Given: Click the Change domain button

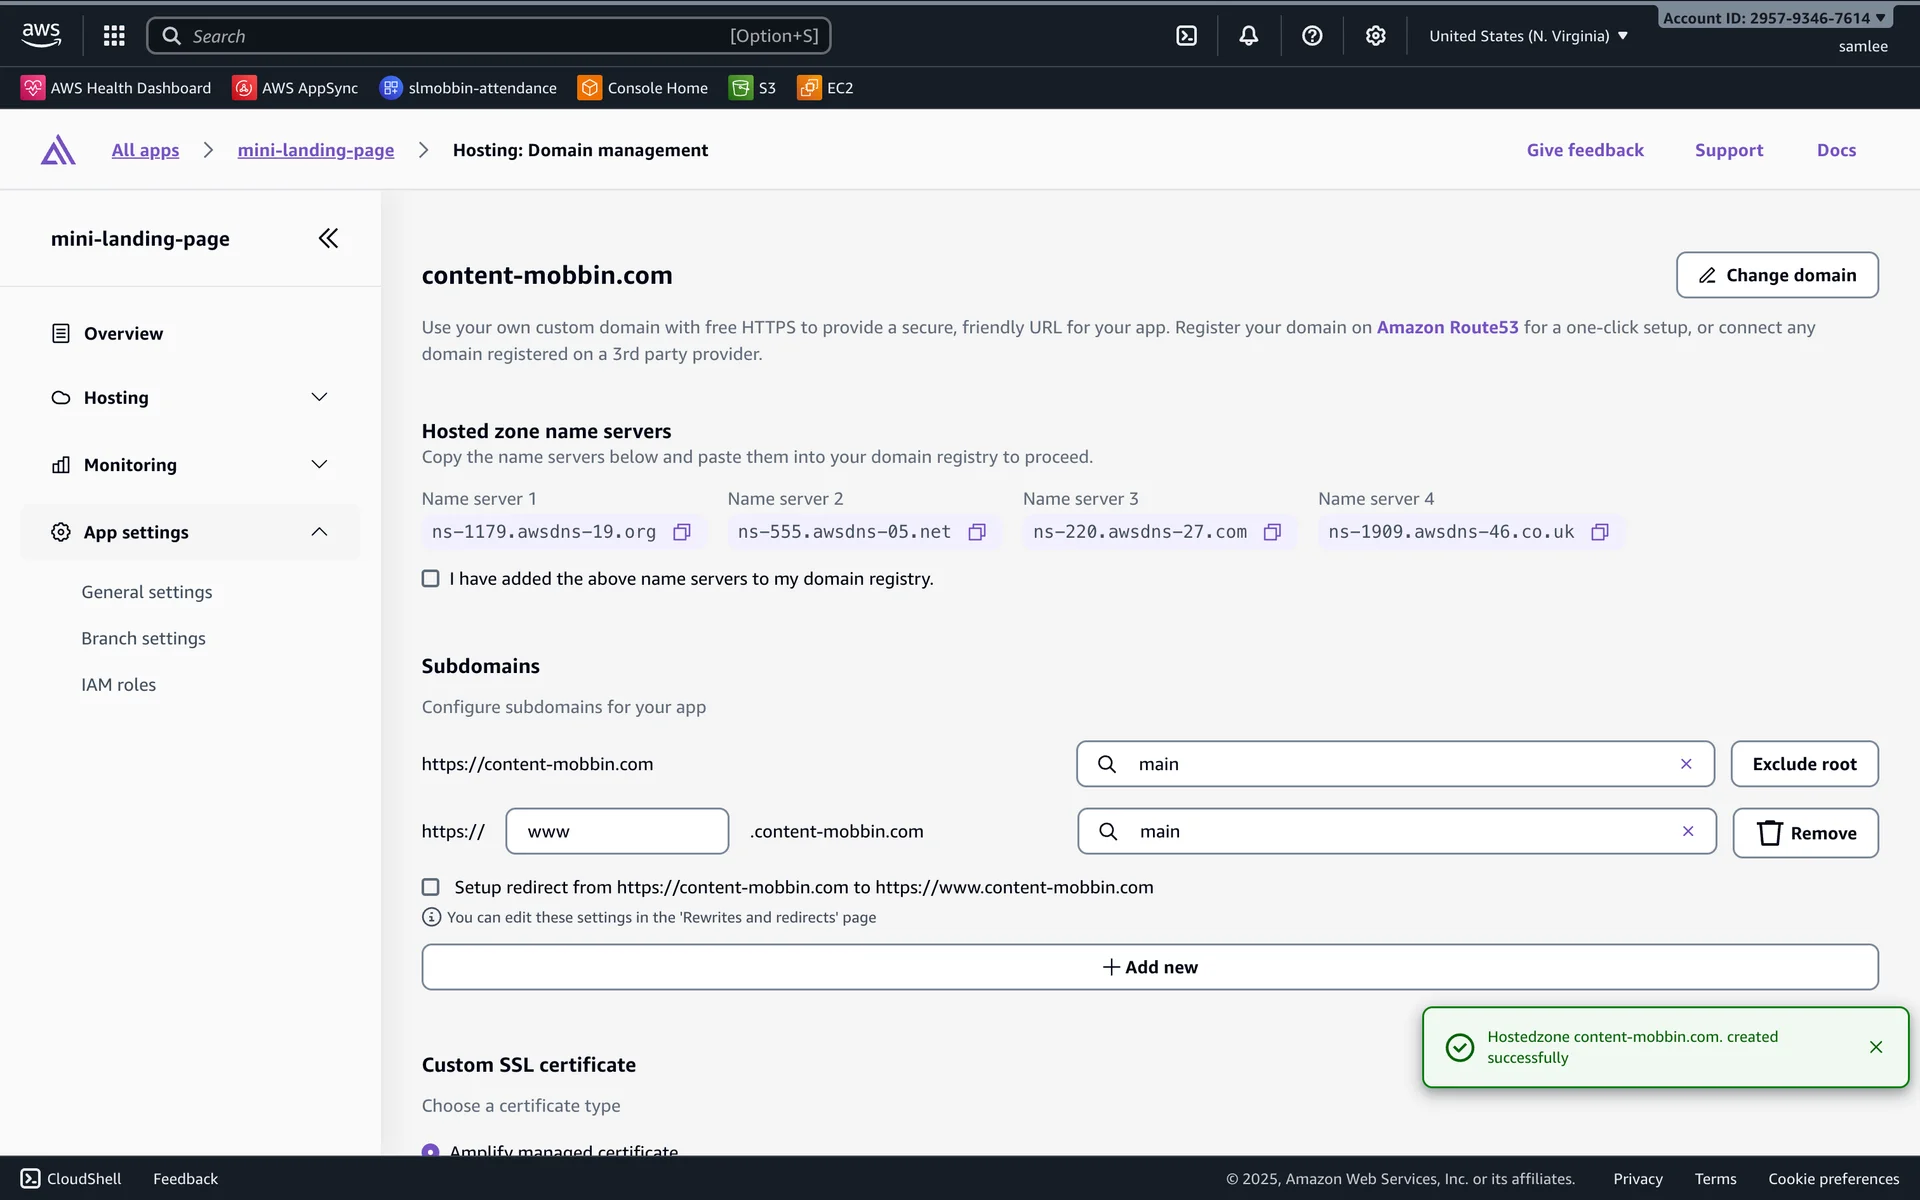Looking at the screenshot, I should [x=1776, y=275].
